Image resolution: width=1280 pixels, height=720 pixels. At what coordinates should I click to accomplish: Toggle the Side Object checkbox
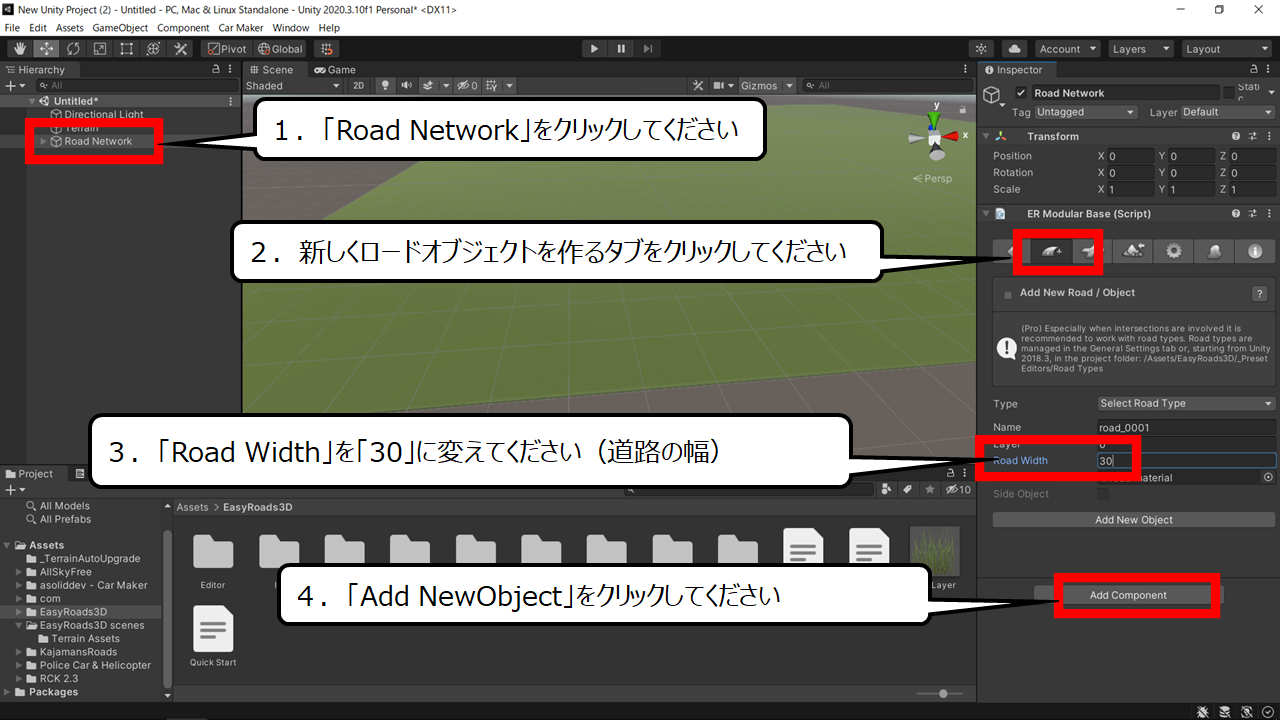[1103, 494]
